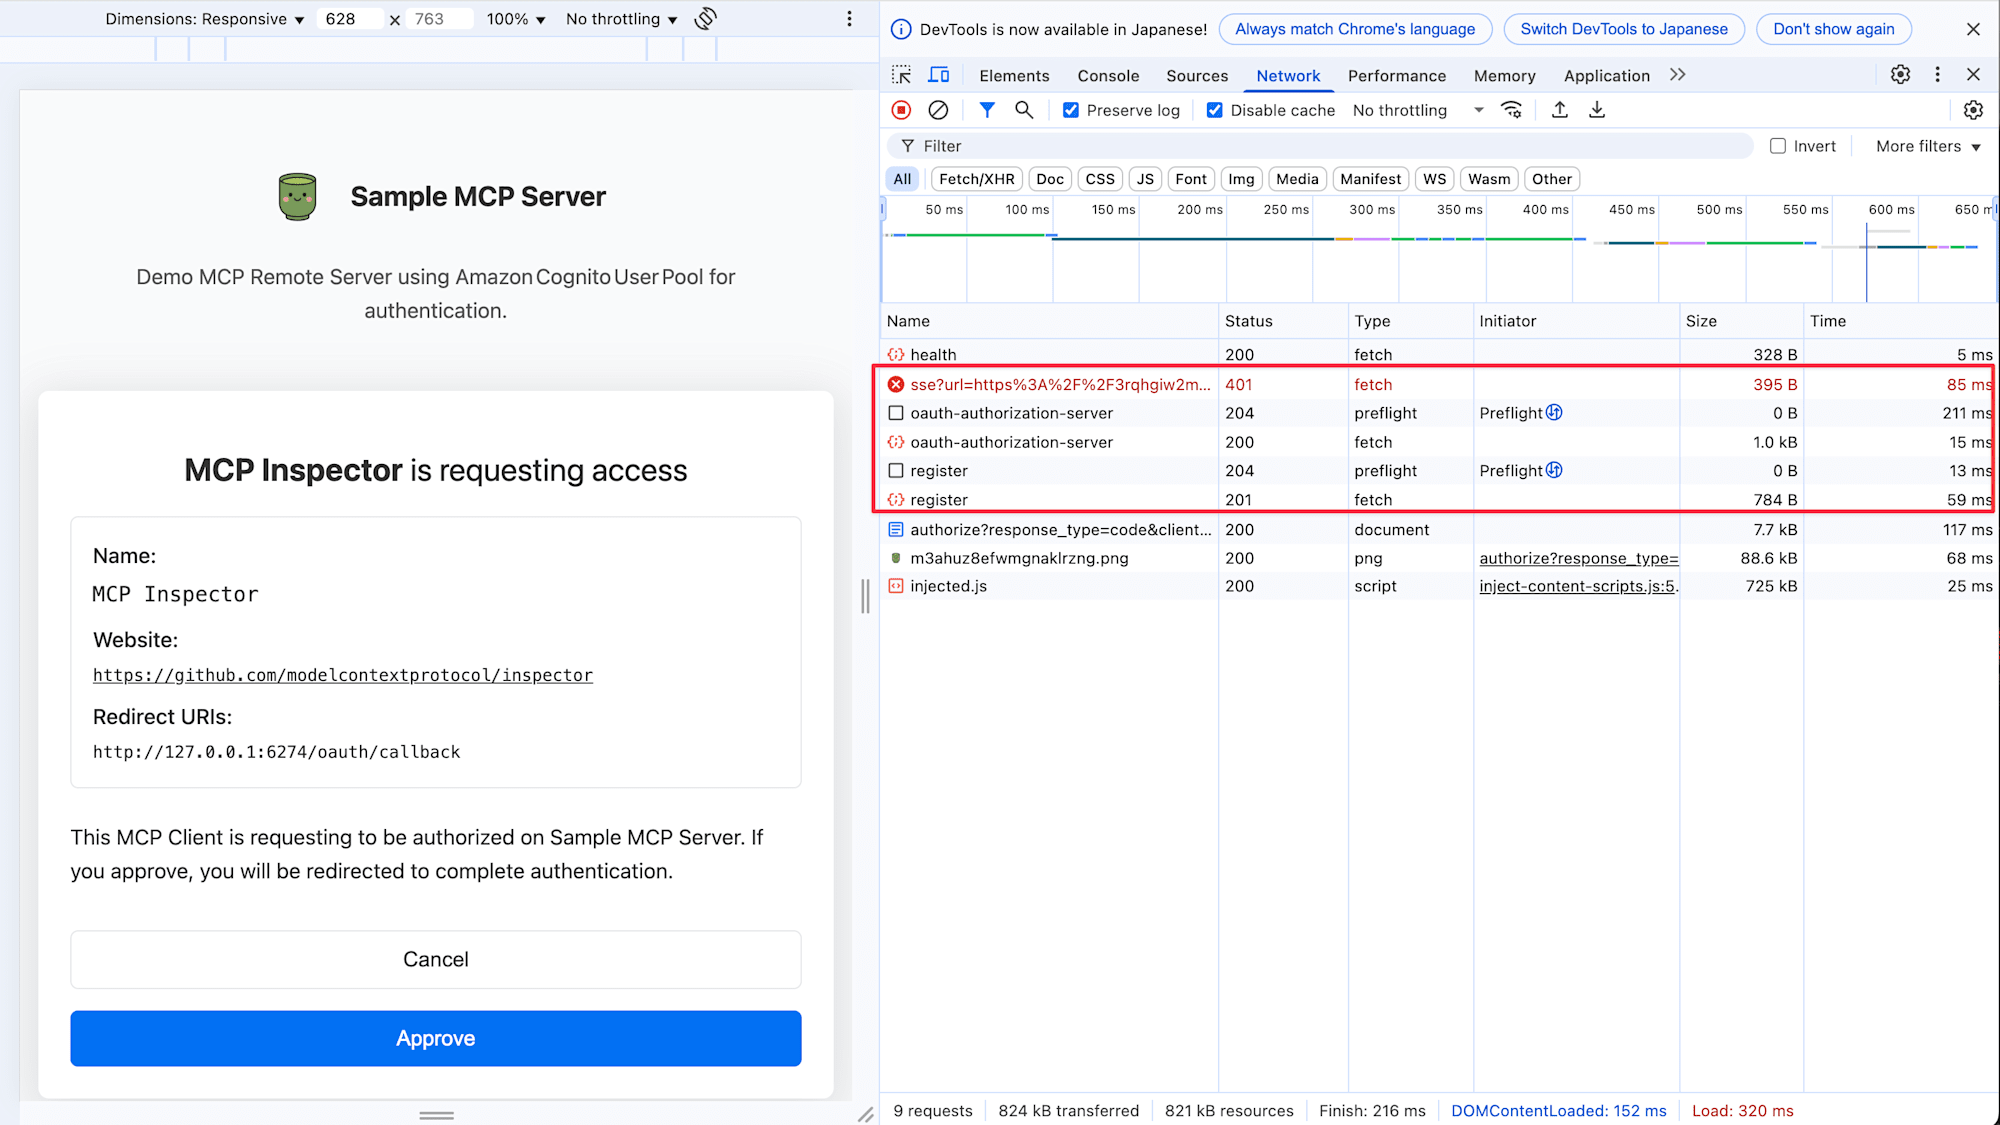Click Switch DevTools to Japanese button
Viewport: 2000px width, 1125px height.
click(x=1624, y=29)
